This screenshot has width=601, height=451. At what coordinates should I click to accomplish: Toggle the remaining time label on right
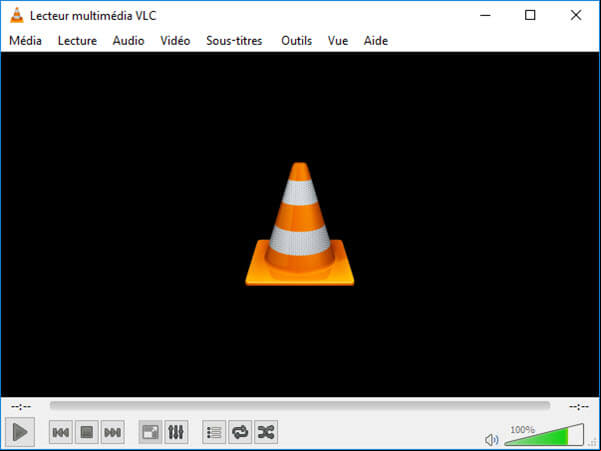pyautogui.click(x=579, y=406)
